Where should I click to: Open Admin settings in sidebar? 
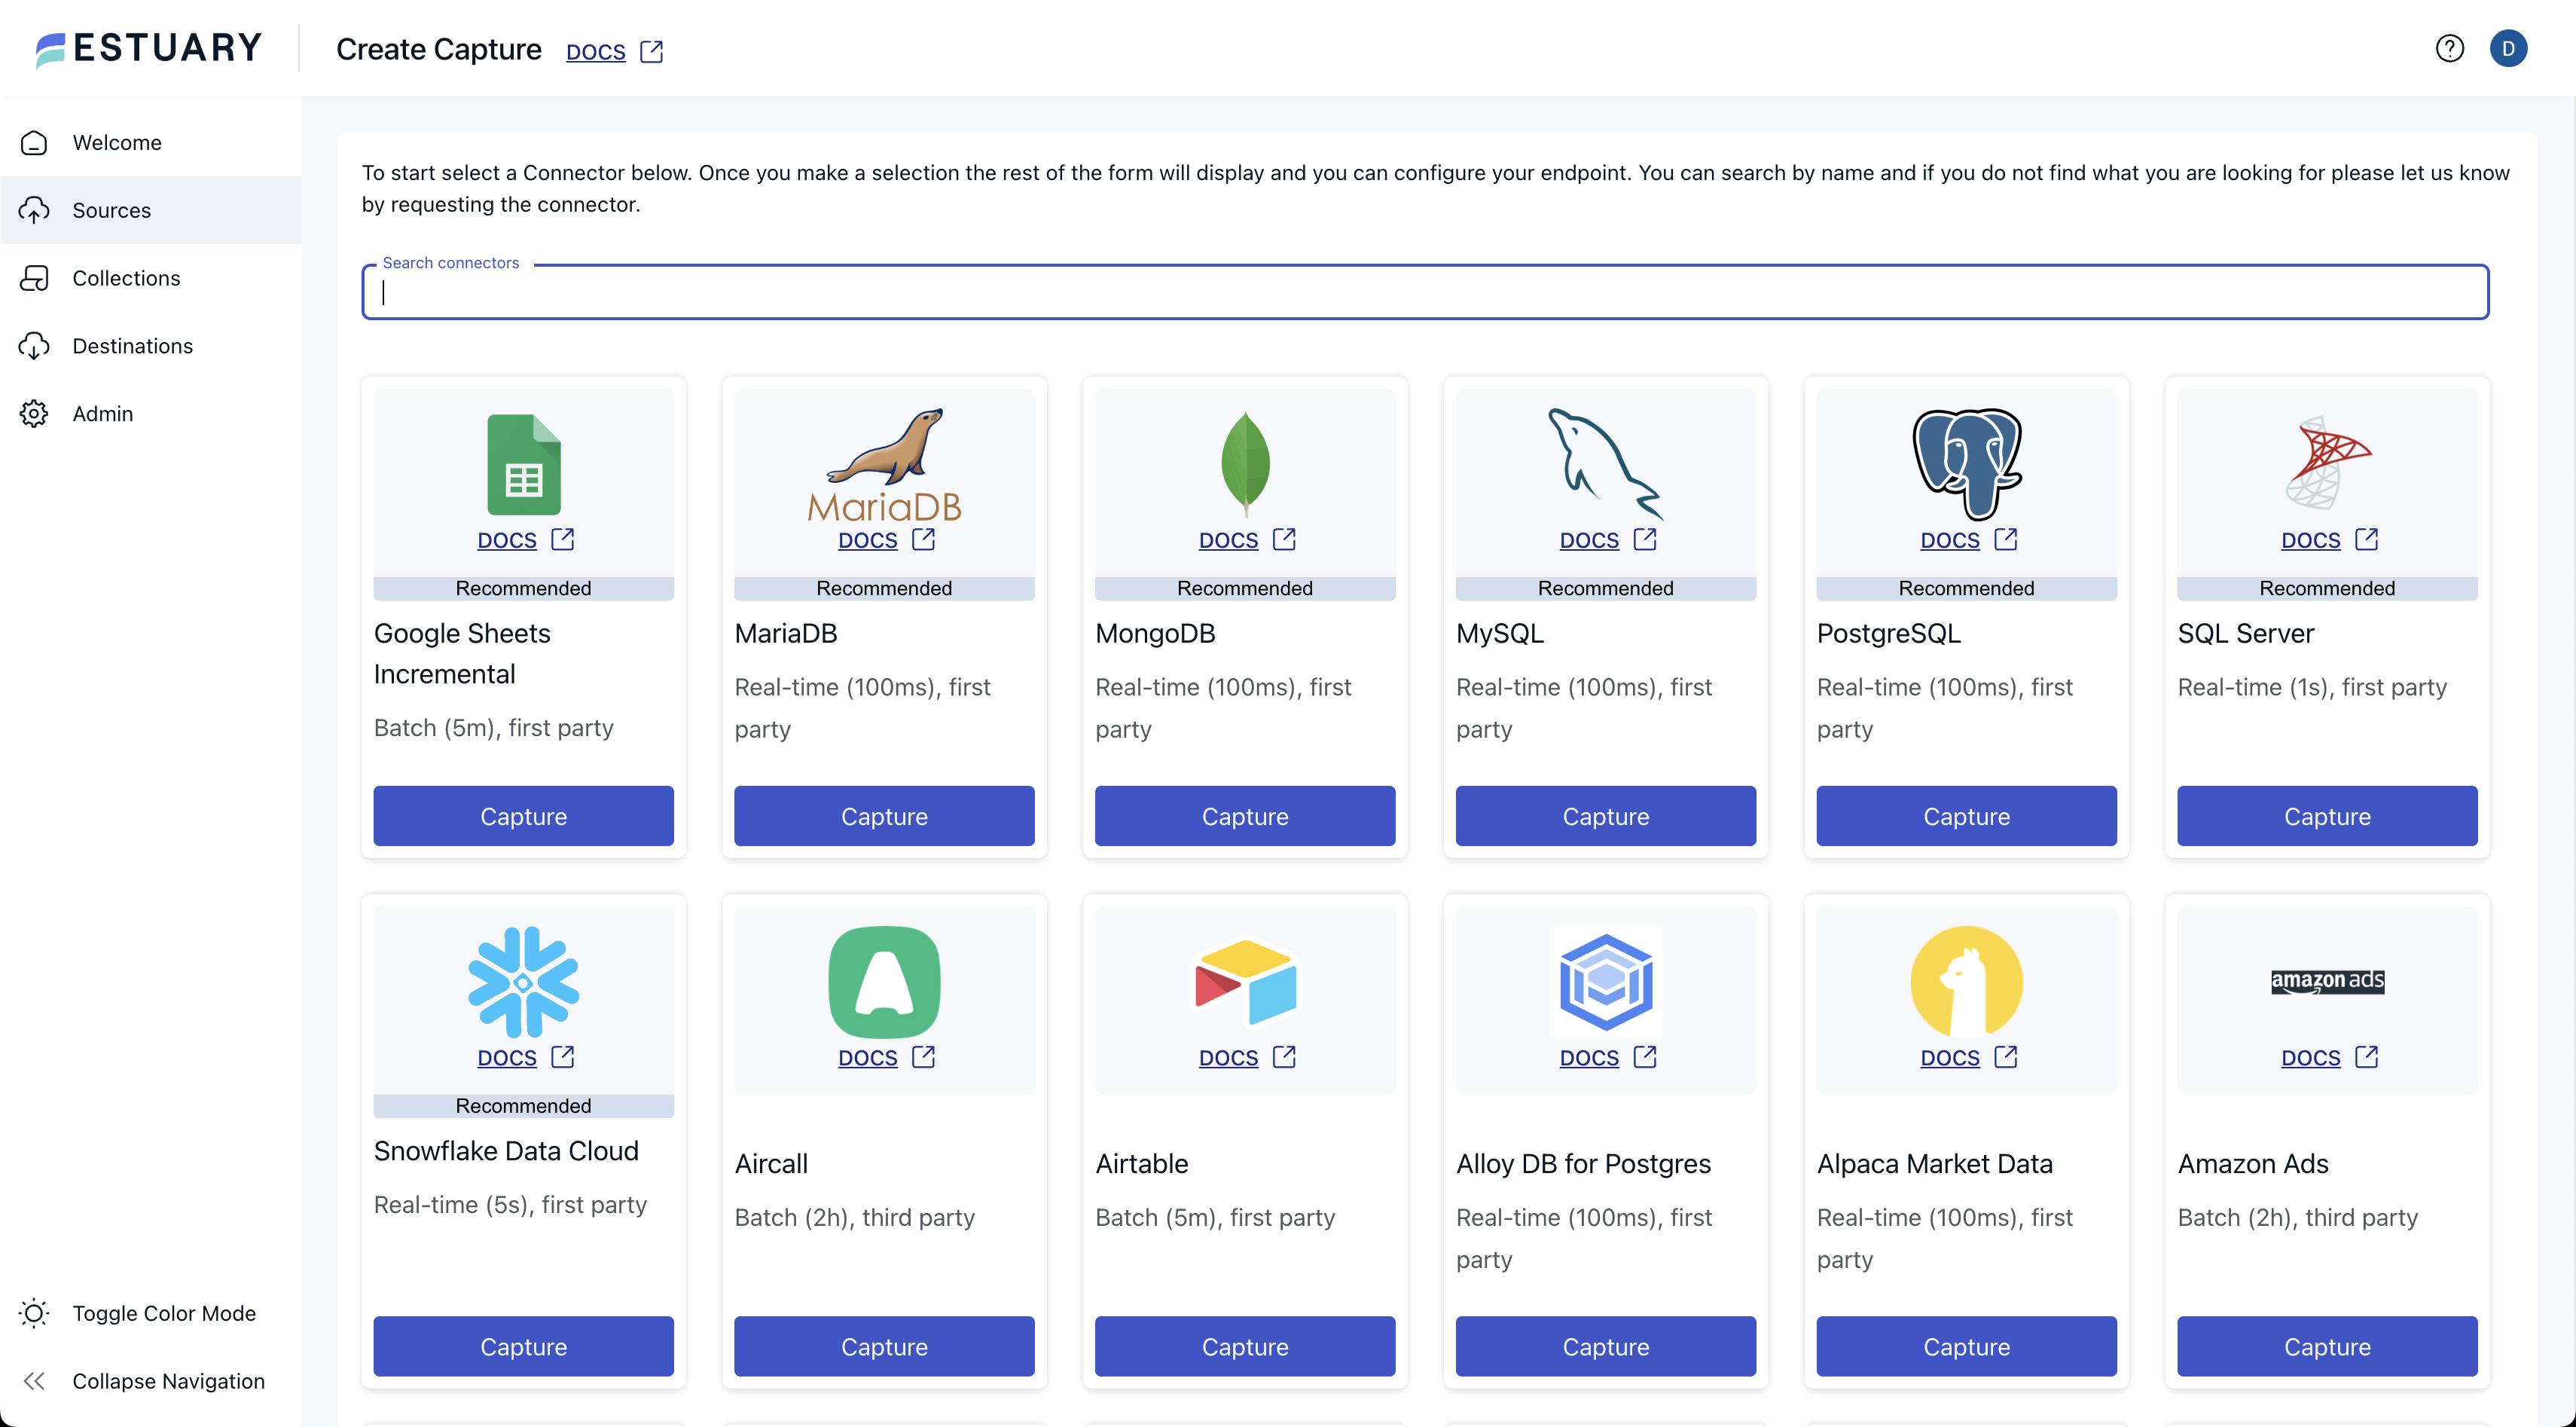[x=102, y=413]
